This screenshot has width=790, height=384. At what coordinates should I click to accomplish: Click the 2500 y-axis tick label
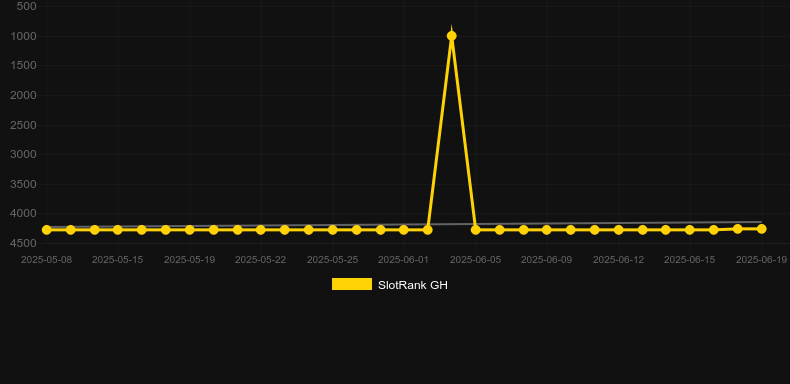(23, 125)
